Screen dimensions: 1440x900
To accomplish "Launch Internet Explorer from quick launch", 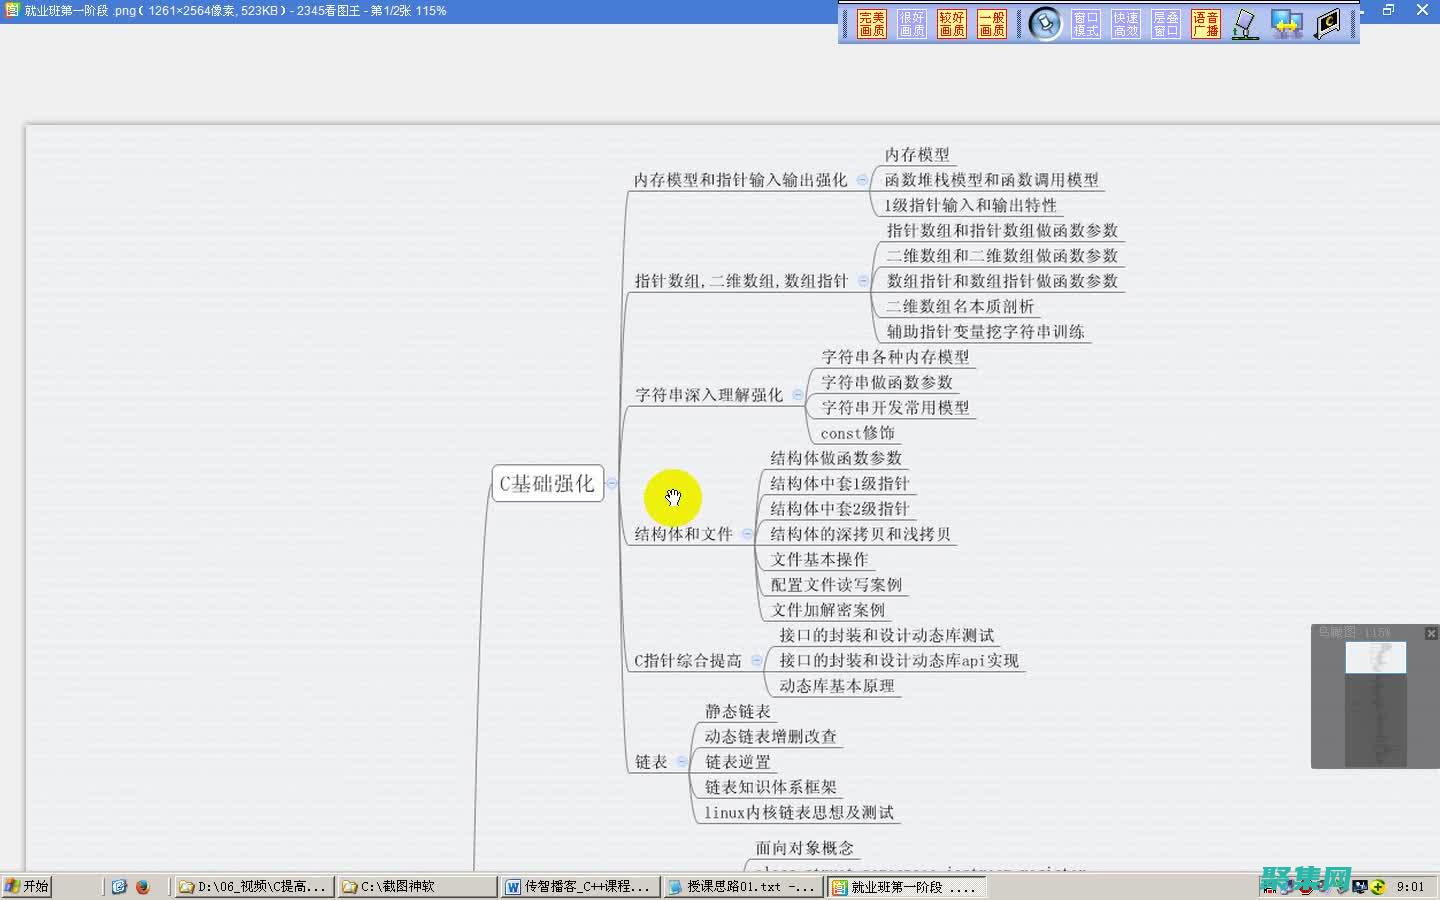I will click(120, 886).
